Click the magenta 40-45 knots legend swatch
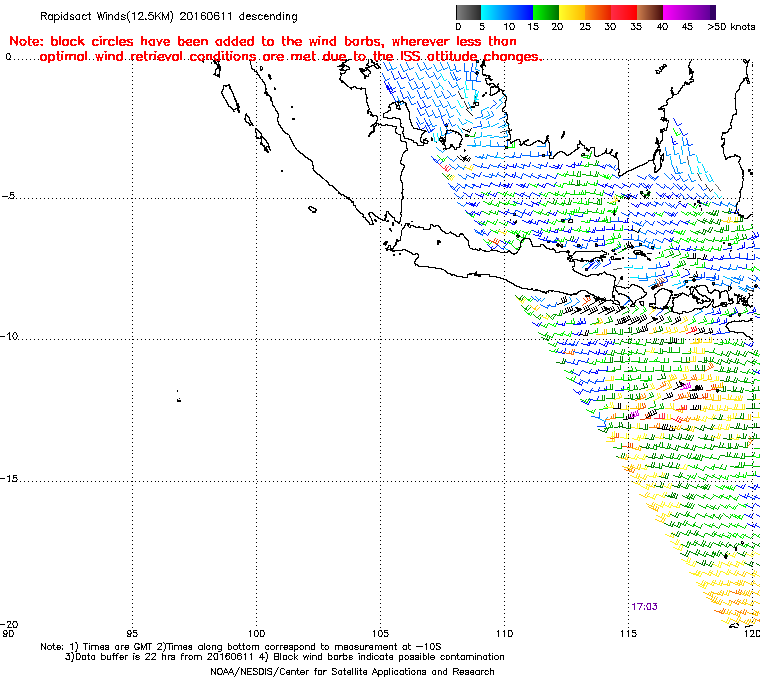 [676, 12]
